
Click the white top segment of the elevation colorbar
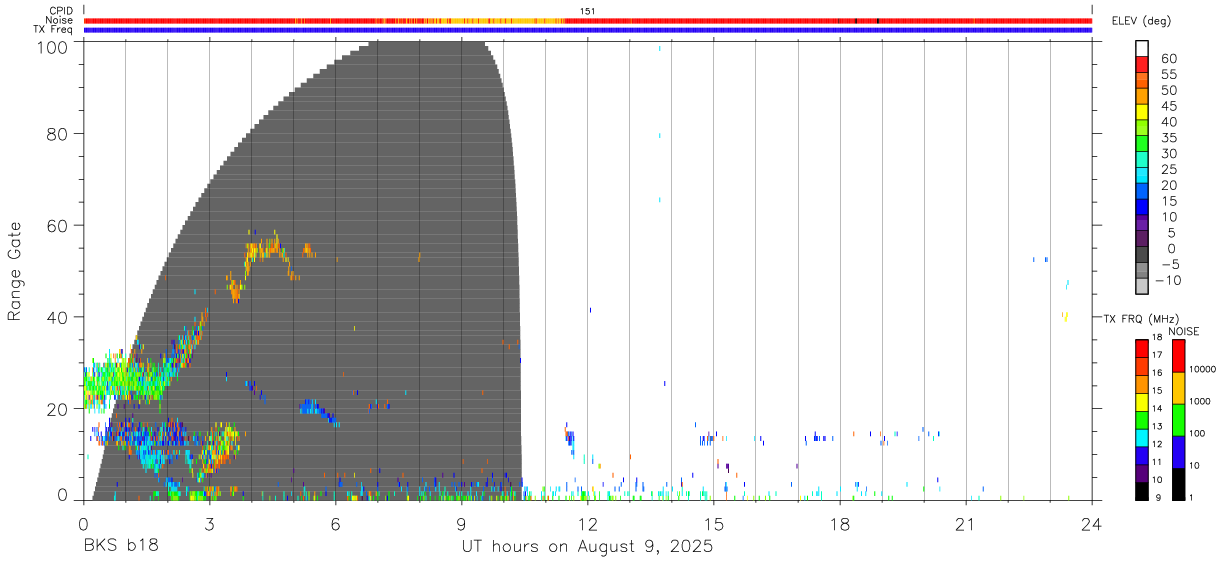tap(1143, 49)
